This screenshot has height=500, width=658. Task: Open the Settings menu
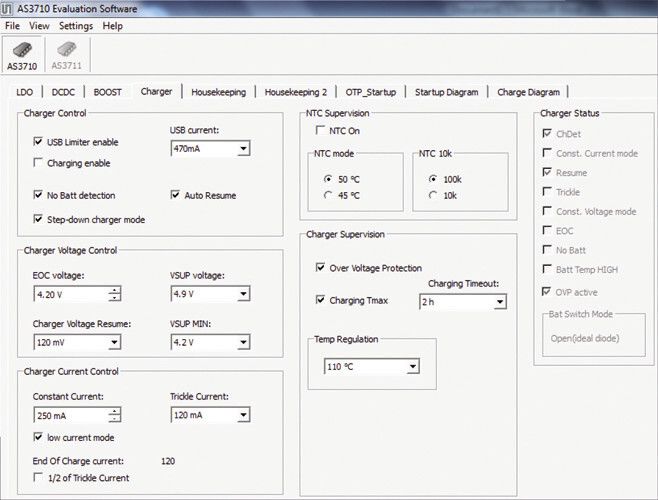point(76,26)
